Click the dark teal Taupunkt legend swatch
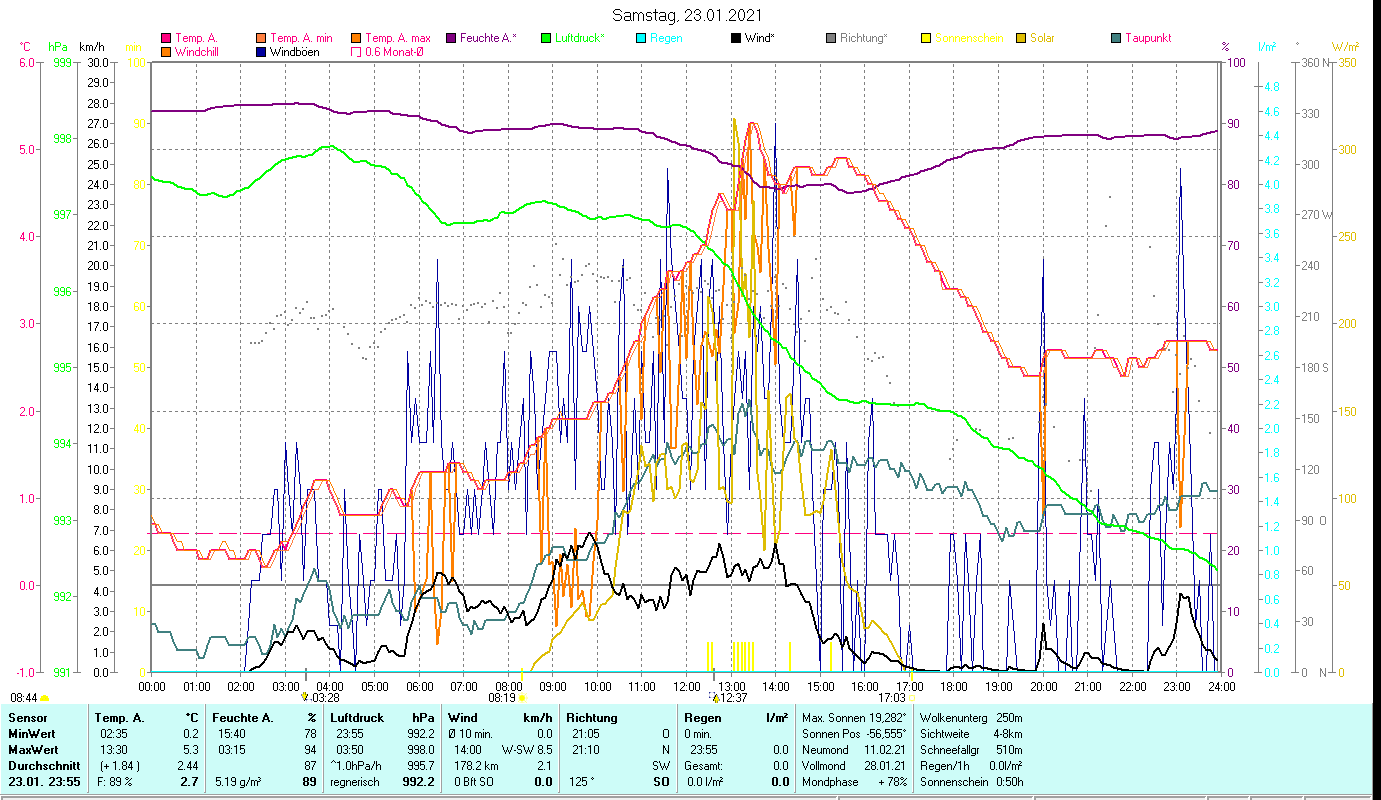This screenshot has height=800, width=1381. (x=1116, y=38)
